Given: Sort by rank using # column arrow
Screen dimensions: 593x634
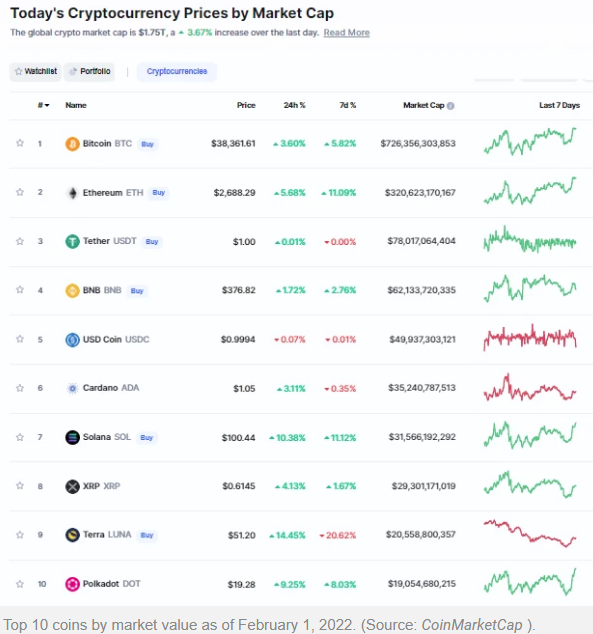Looking at the screenshot, I should tap(44, 105).
